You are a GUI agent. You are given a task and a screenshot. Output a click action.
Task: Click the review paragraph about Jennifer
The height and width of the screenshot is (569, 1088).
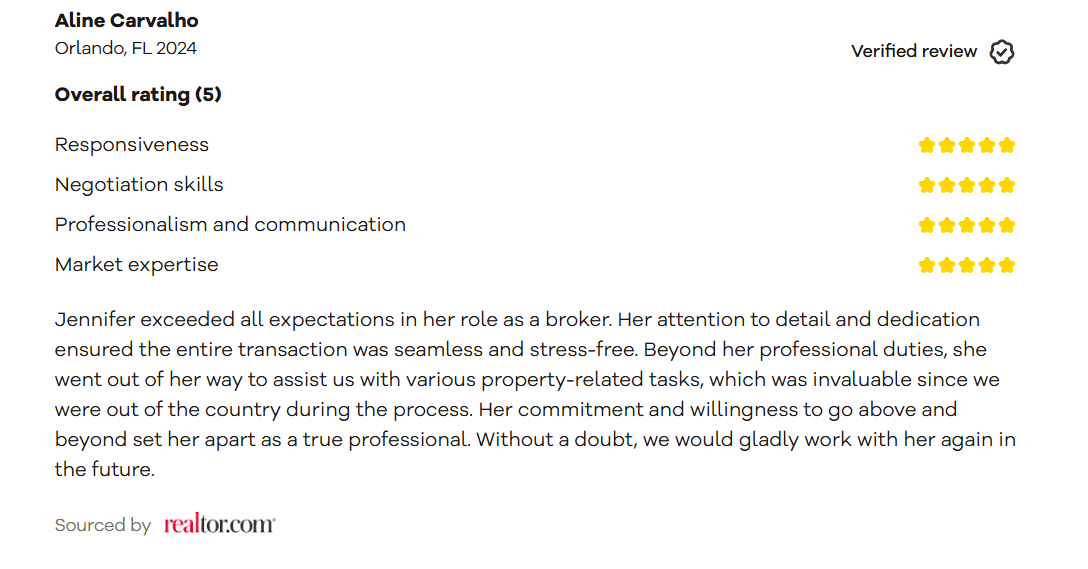pos(535,394)
